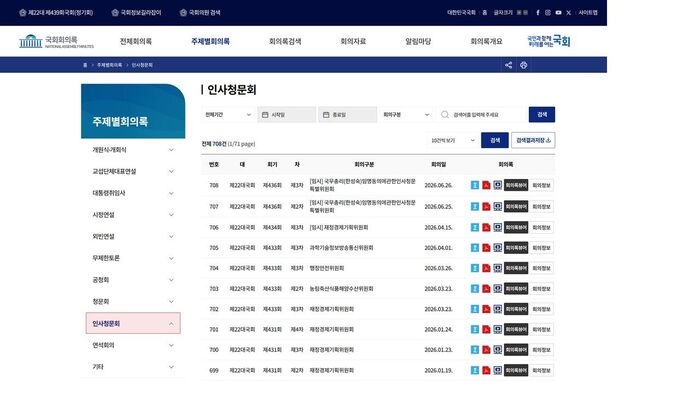Open the X (Twitter) icon in the top bar
This screenshot has width=700, height=394.
[568, 12]
